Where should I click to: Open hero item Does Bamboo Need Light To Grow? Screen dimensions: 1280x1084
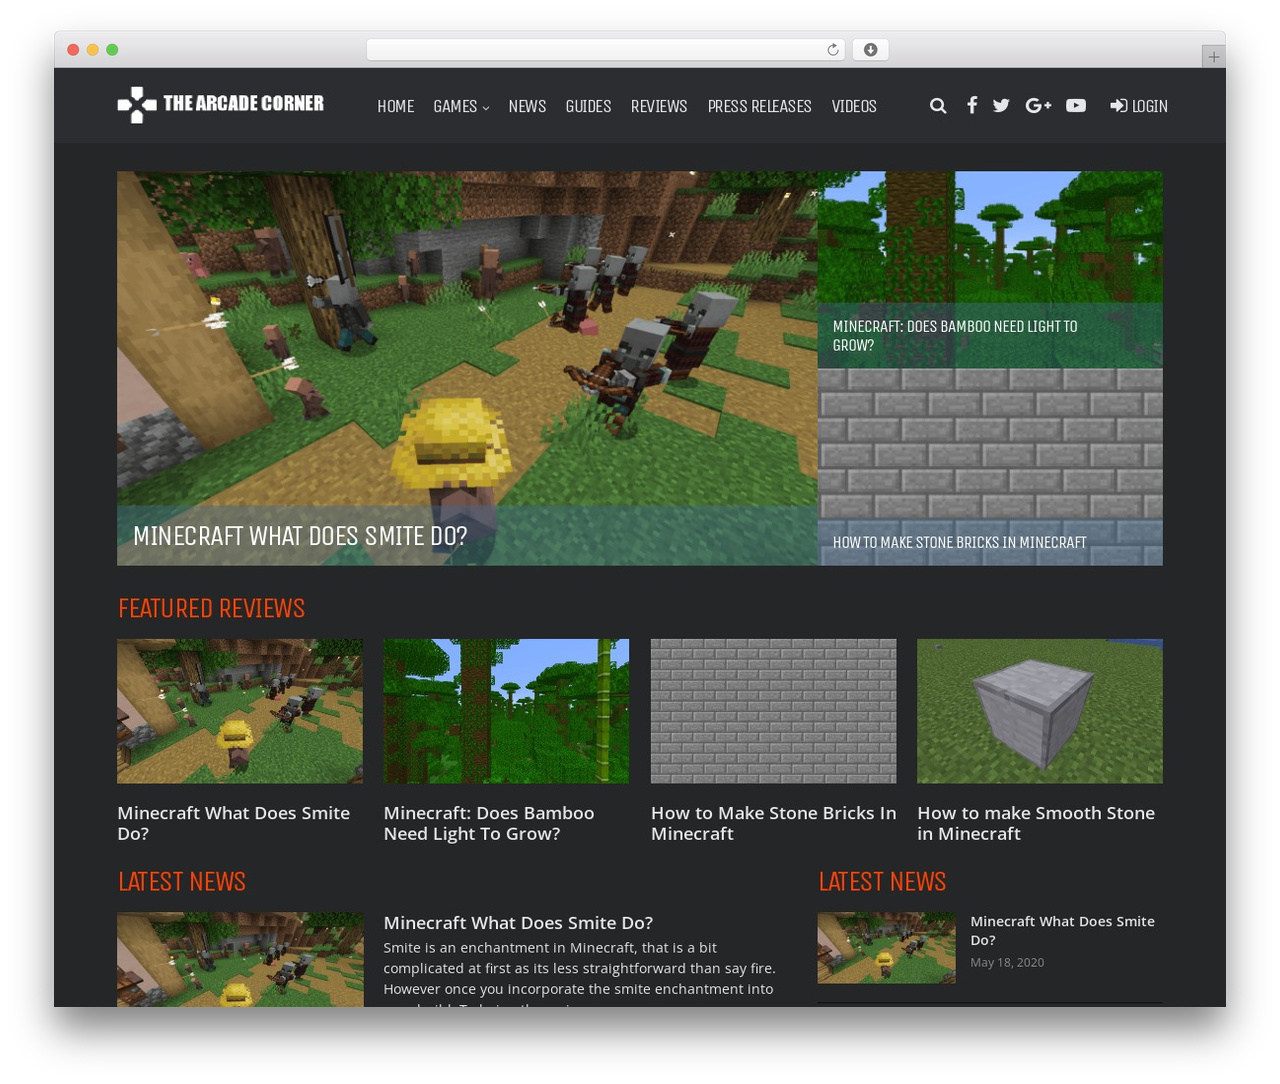[955, 336]
